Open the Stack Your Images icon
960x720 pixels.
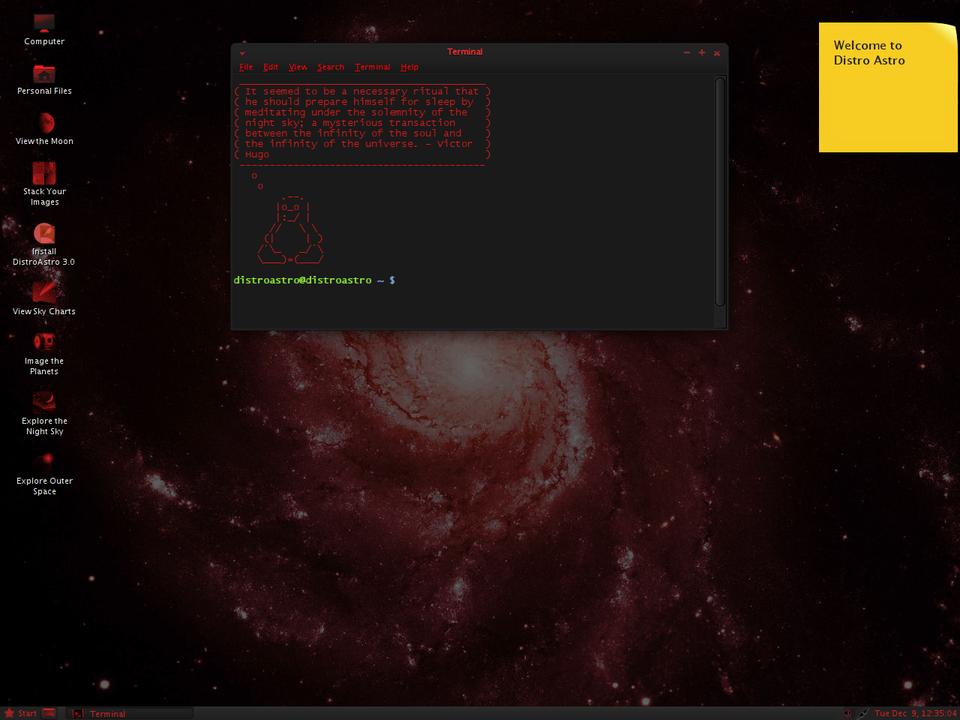pyautogui.click(x=44, y=173)
